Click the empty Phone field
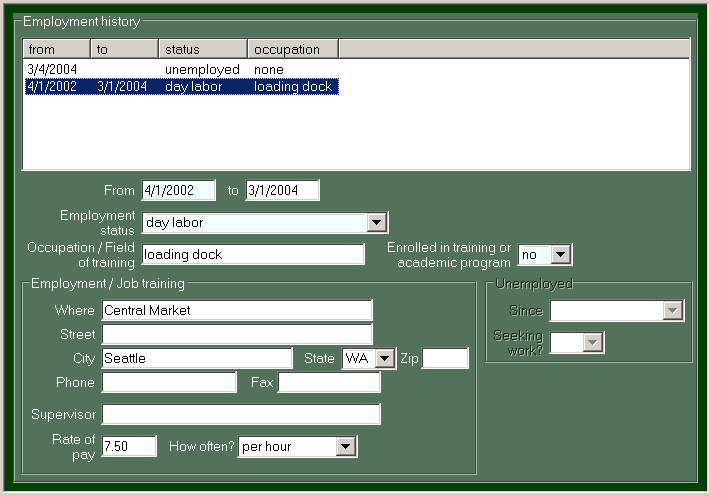709x496 pixels. pos(169,383)
